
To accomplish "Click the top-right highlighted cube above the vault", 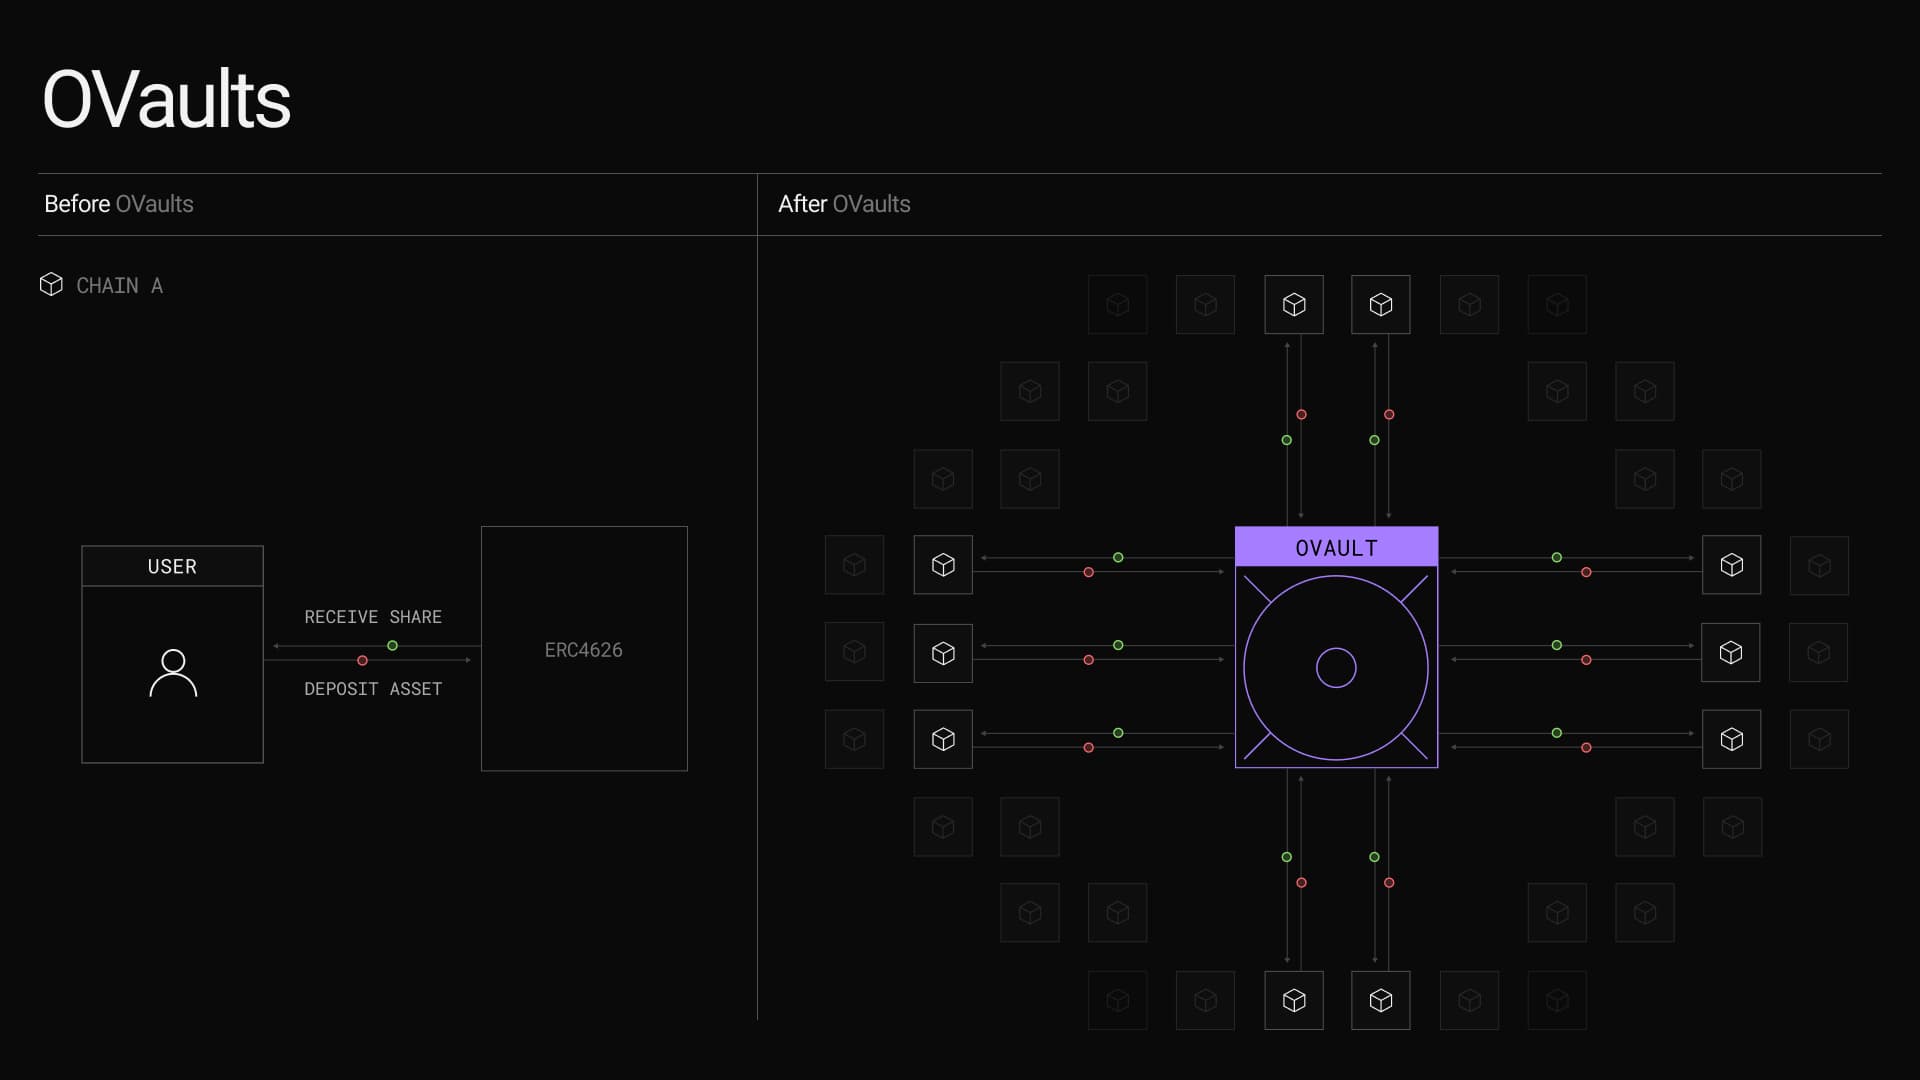I will 1381,305.
